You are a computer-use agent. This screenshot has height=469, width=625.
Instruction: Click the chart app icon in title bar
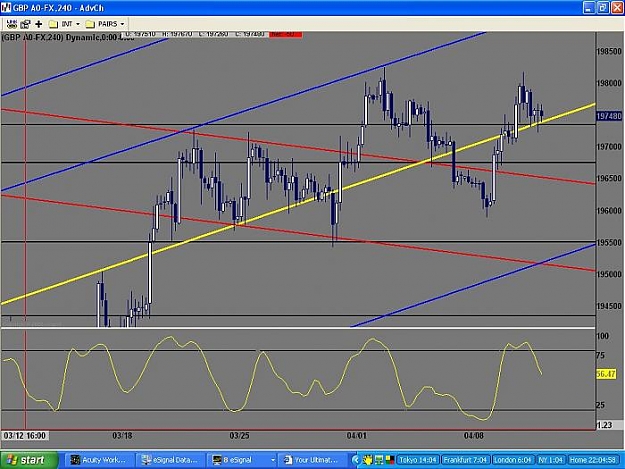(x=6, y=7)
